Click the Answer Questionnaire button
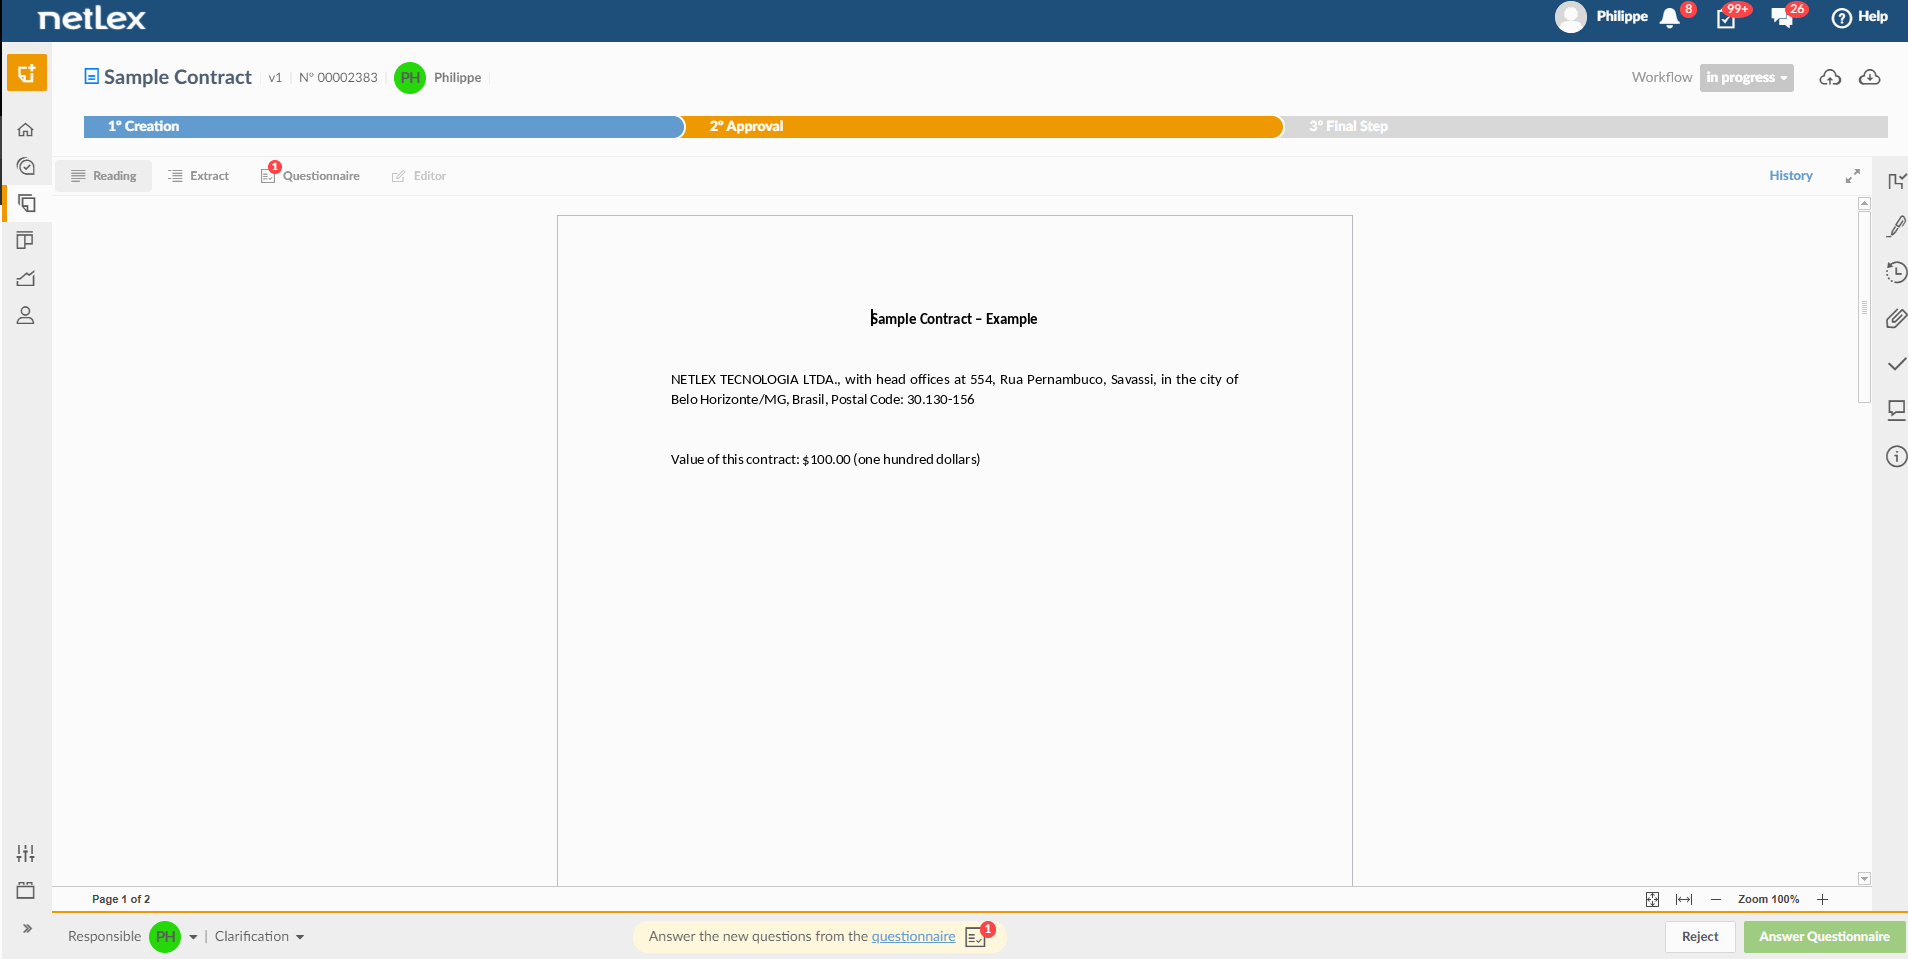This screenshot has width=1908, height=959. point(1824,937)
